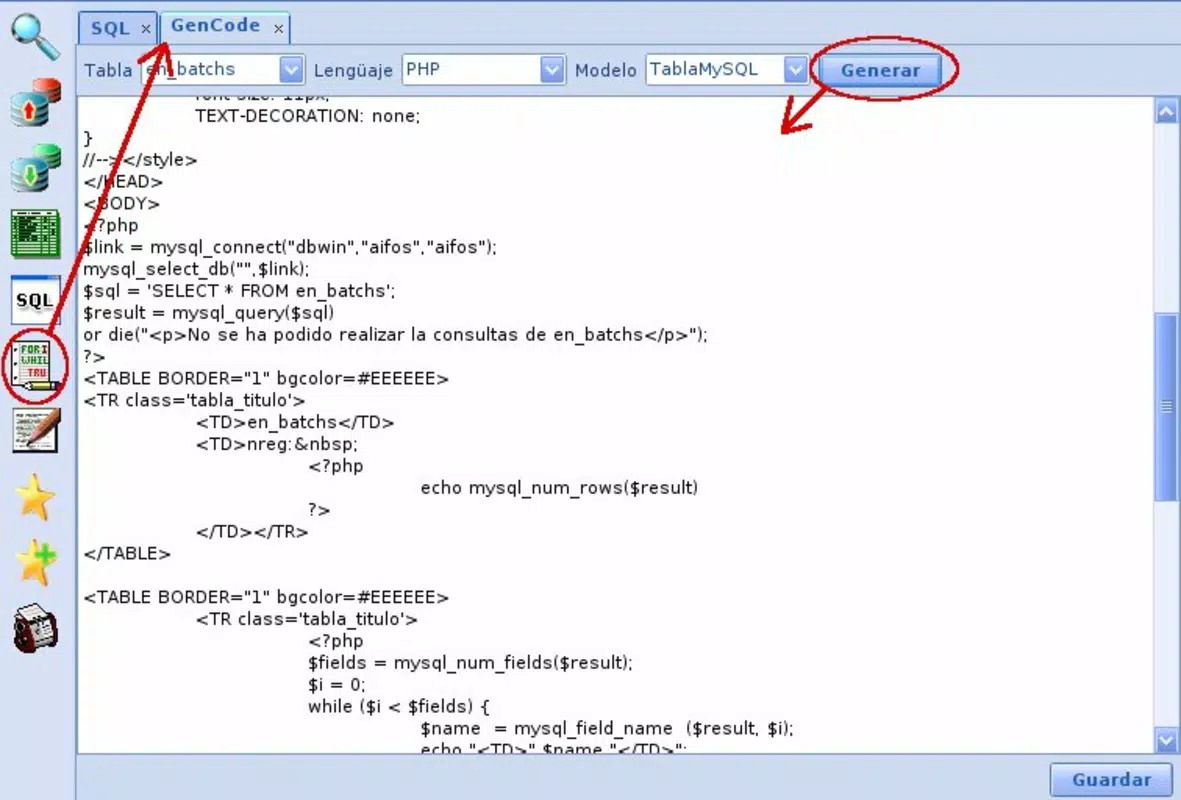Click the 'TEXT-DECORATION: none;' line

pos(307,116)
